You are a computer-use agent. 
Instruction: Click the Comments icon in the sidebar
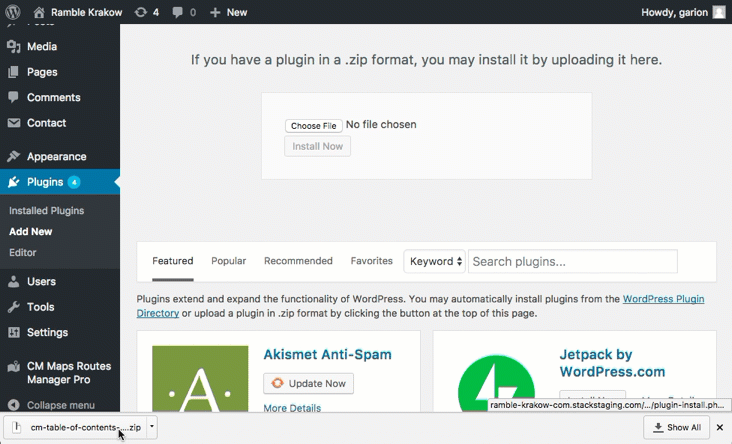[x=14, y=97]
